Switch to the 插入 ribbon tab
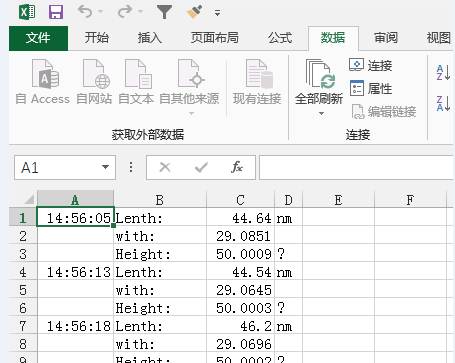The image size is (455, 363). (x=150, y=38)
